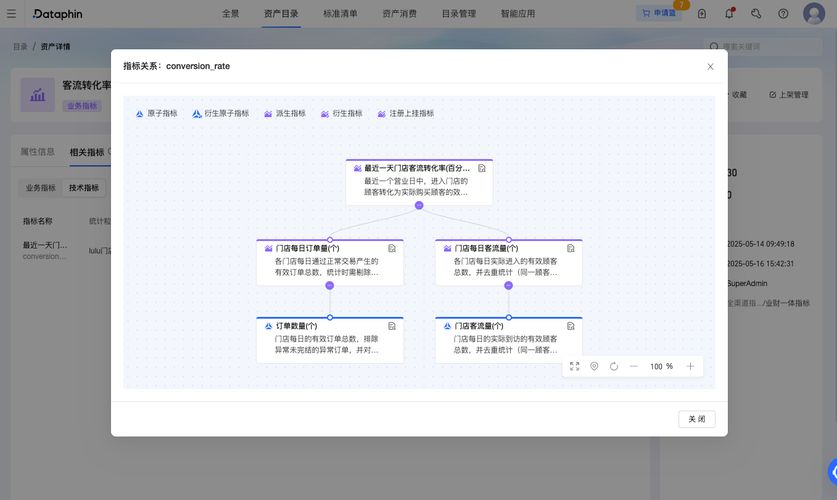The height and width of the screenshot is (500, 837).
Task: Close the 指标关系 dialog with X
Action: 710,67
